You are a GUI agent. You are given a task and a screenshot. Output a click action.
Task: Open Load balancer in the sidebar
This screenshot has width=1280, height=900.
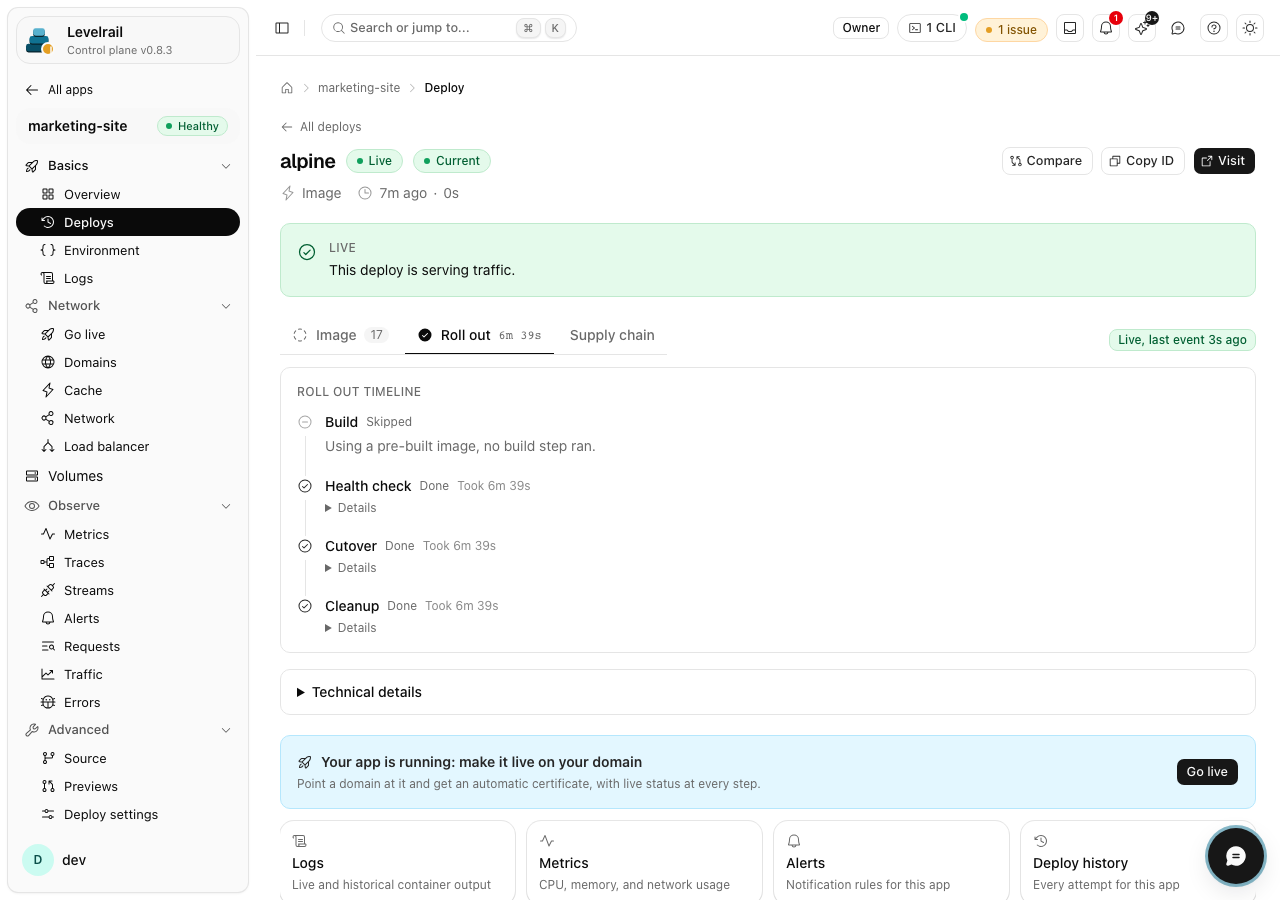pos(128,446)
